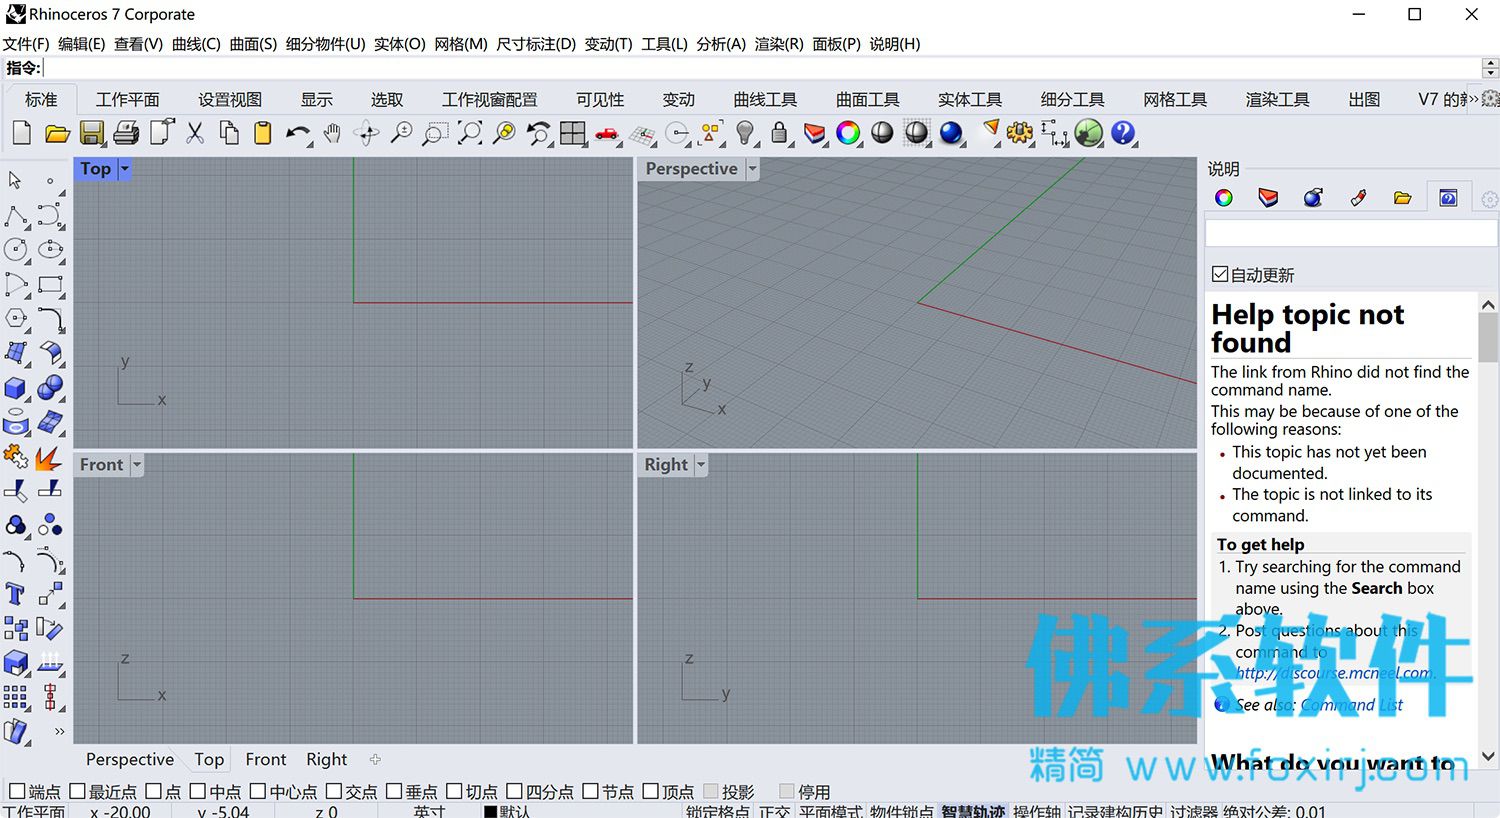Open the Layers panel icon in right panel
Screen dimensions: 1500x818
[x=1268, y=198]
